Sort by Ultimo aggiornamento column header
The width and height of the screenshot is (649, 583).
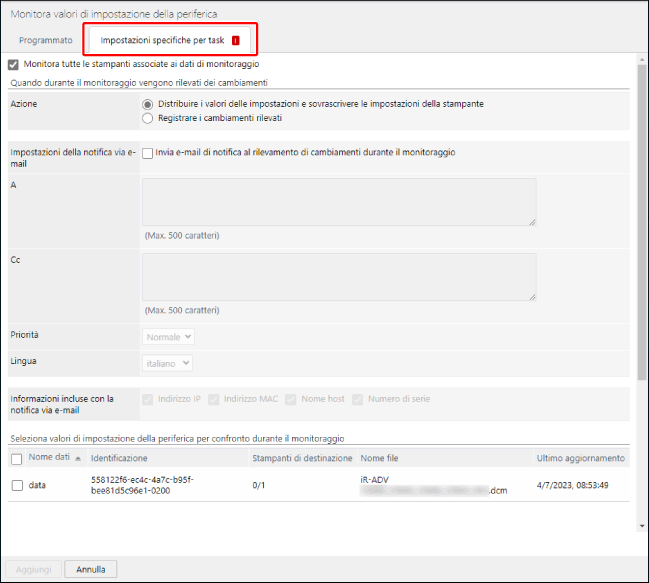581,458
